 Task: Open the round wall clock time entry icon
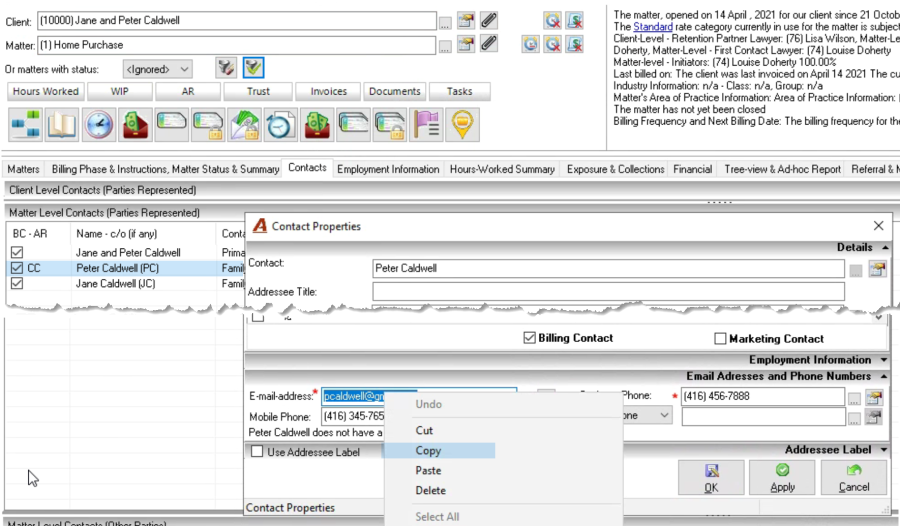click(x=99, y=125)
